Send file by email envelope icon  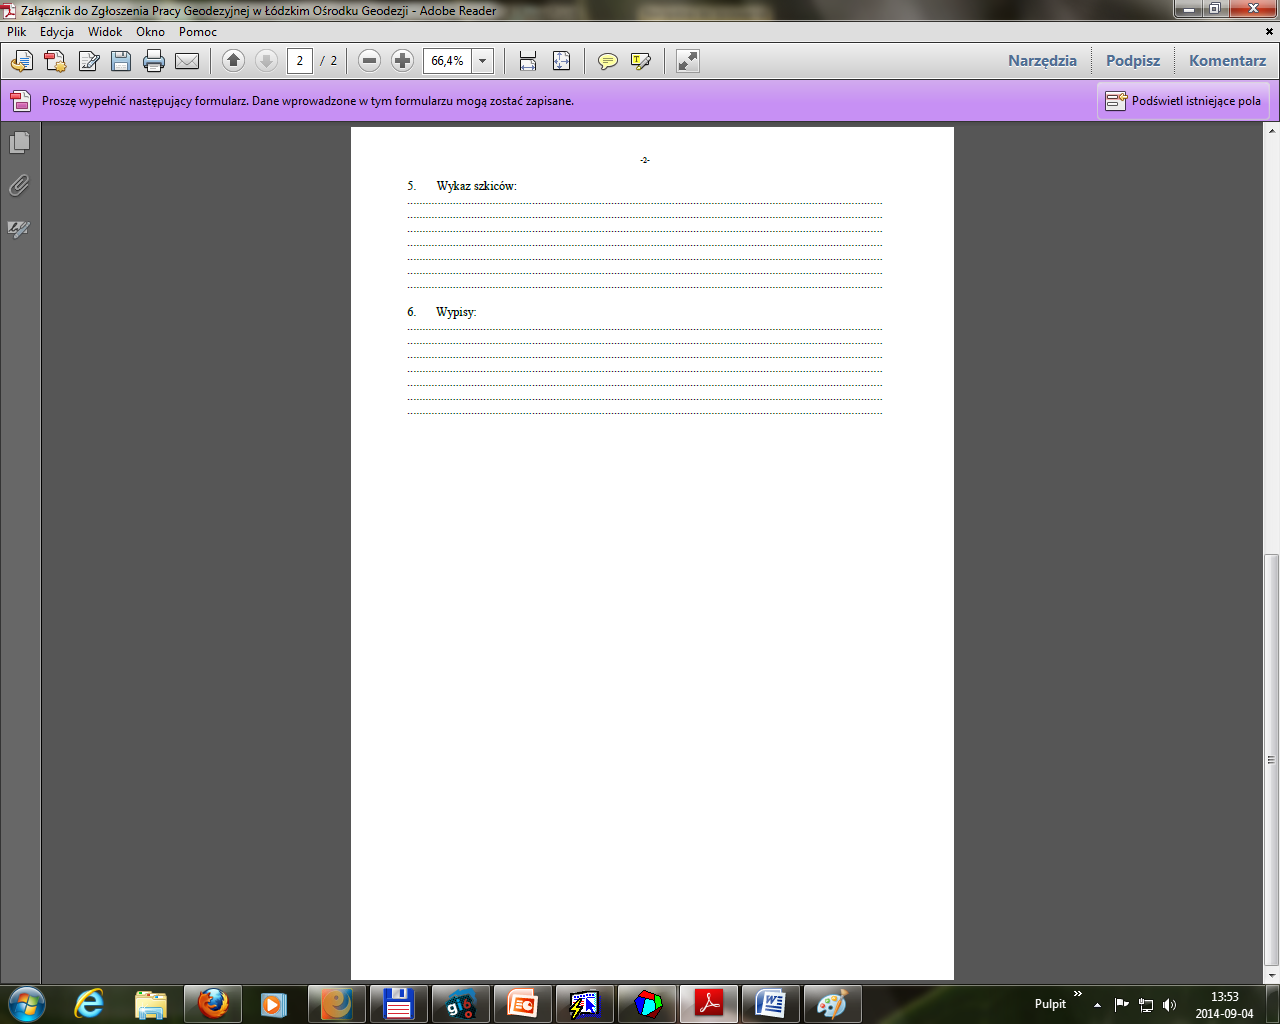point(187,61)
